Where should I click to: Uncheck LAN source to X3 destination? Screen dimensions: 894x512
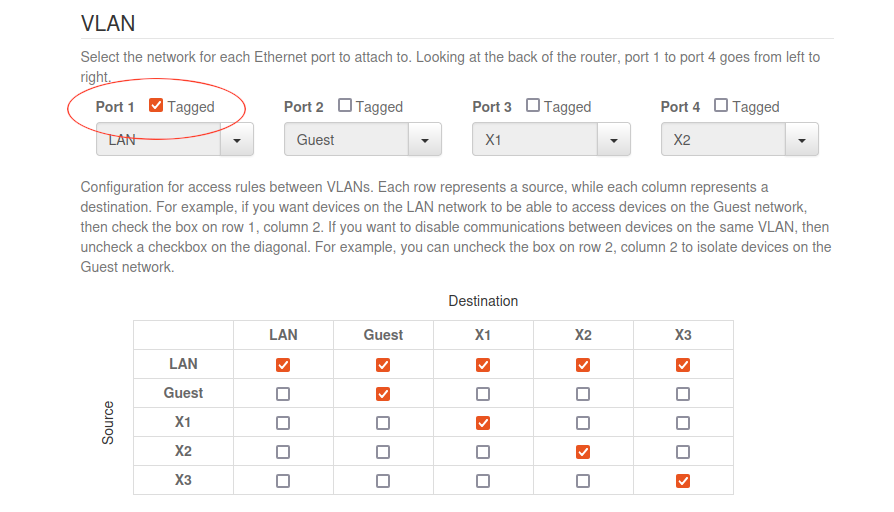pyautogui.click(x=683, y=365)
